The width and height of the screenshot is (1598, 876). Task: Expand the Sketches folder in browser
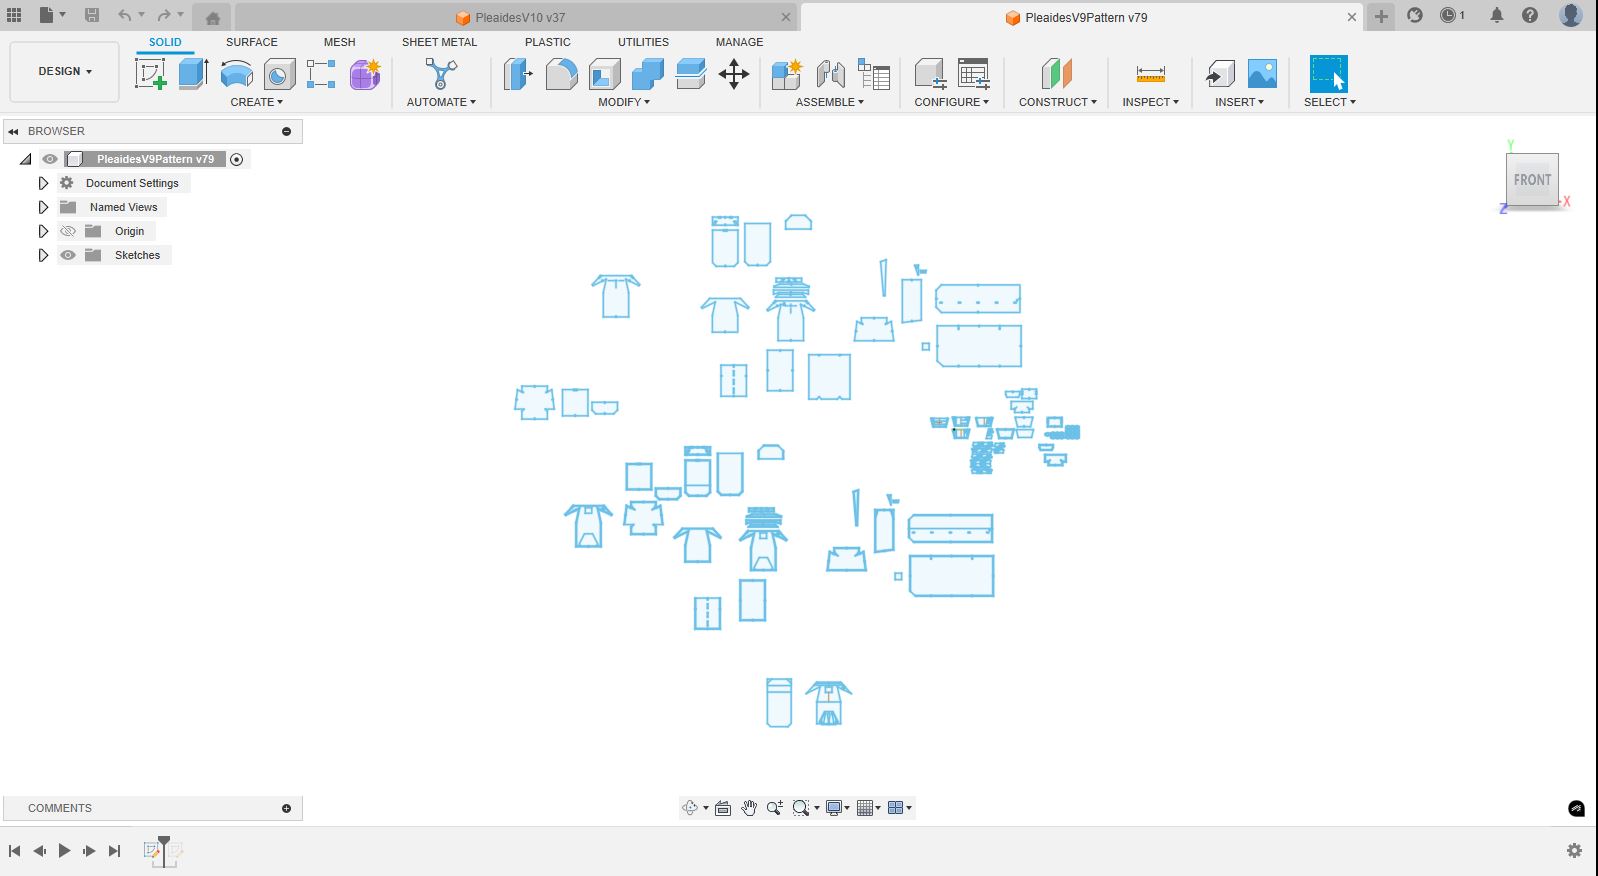(43, 255)
